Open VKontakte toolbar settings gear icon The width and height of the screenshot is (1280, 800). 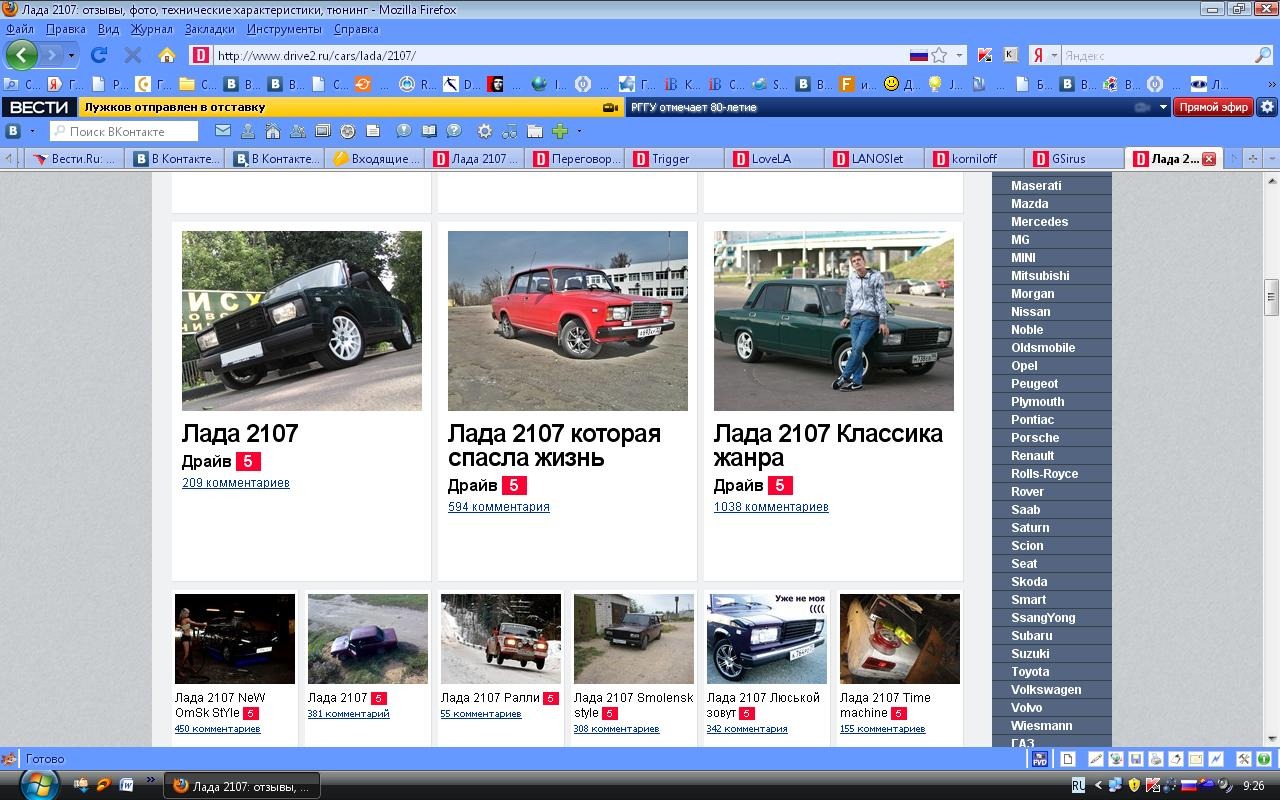click(x=484, y=131)
